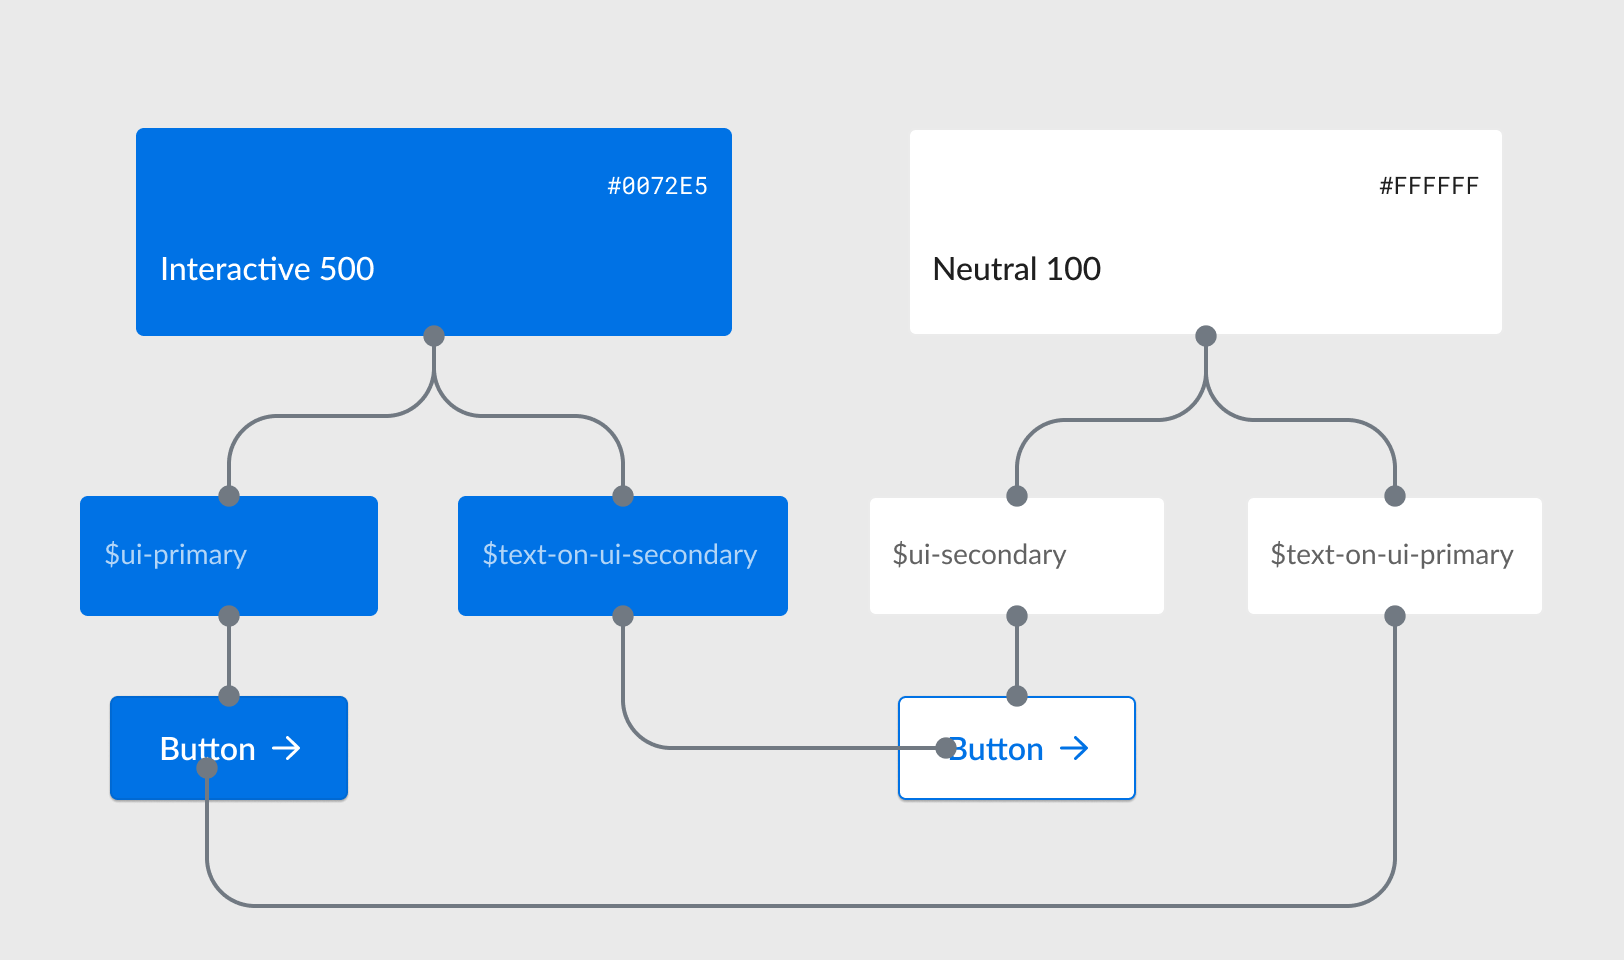Click the connector dot under $text-on-ui-primary box
Viewport: 1624px width, 960px height.
(x=1395, y=616)
